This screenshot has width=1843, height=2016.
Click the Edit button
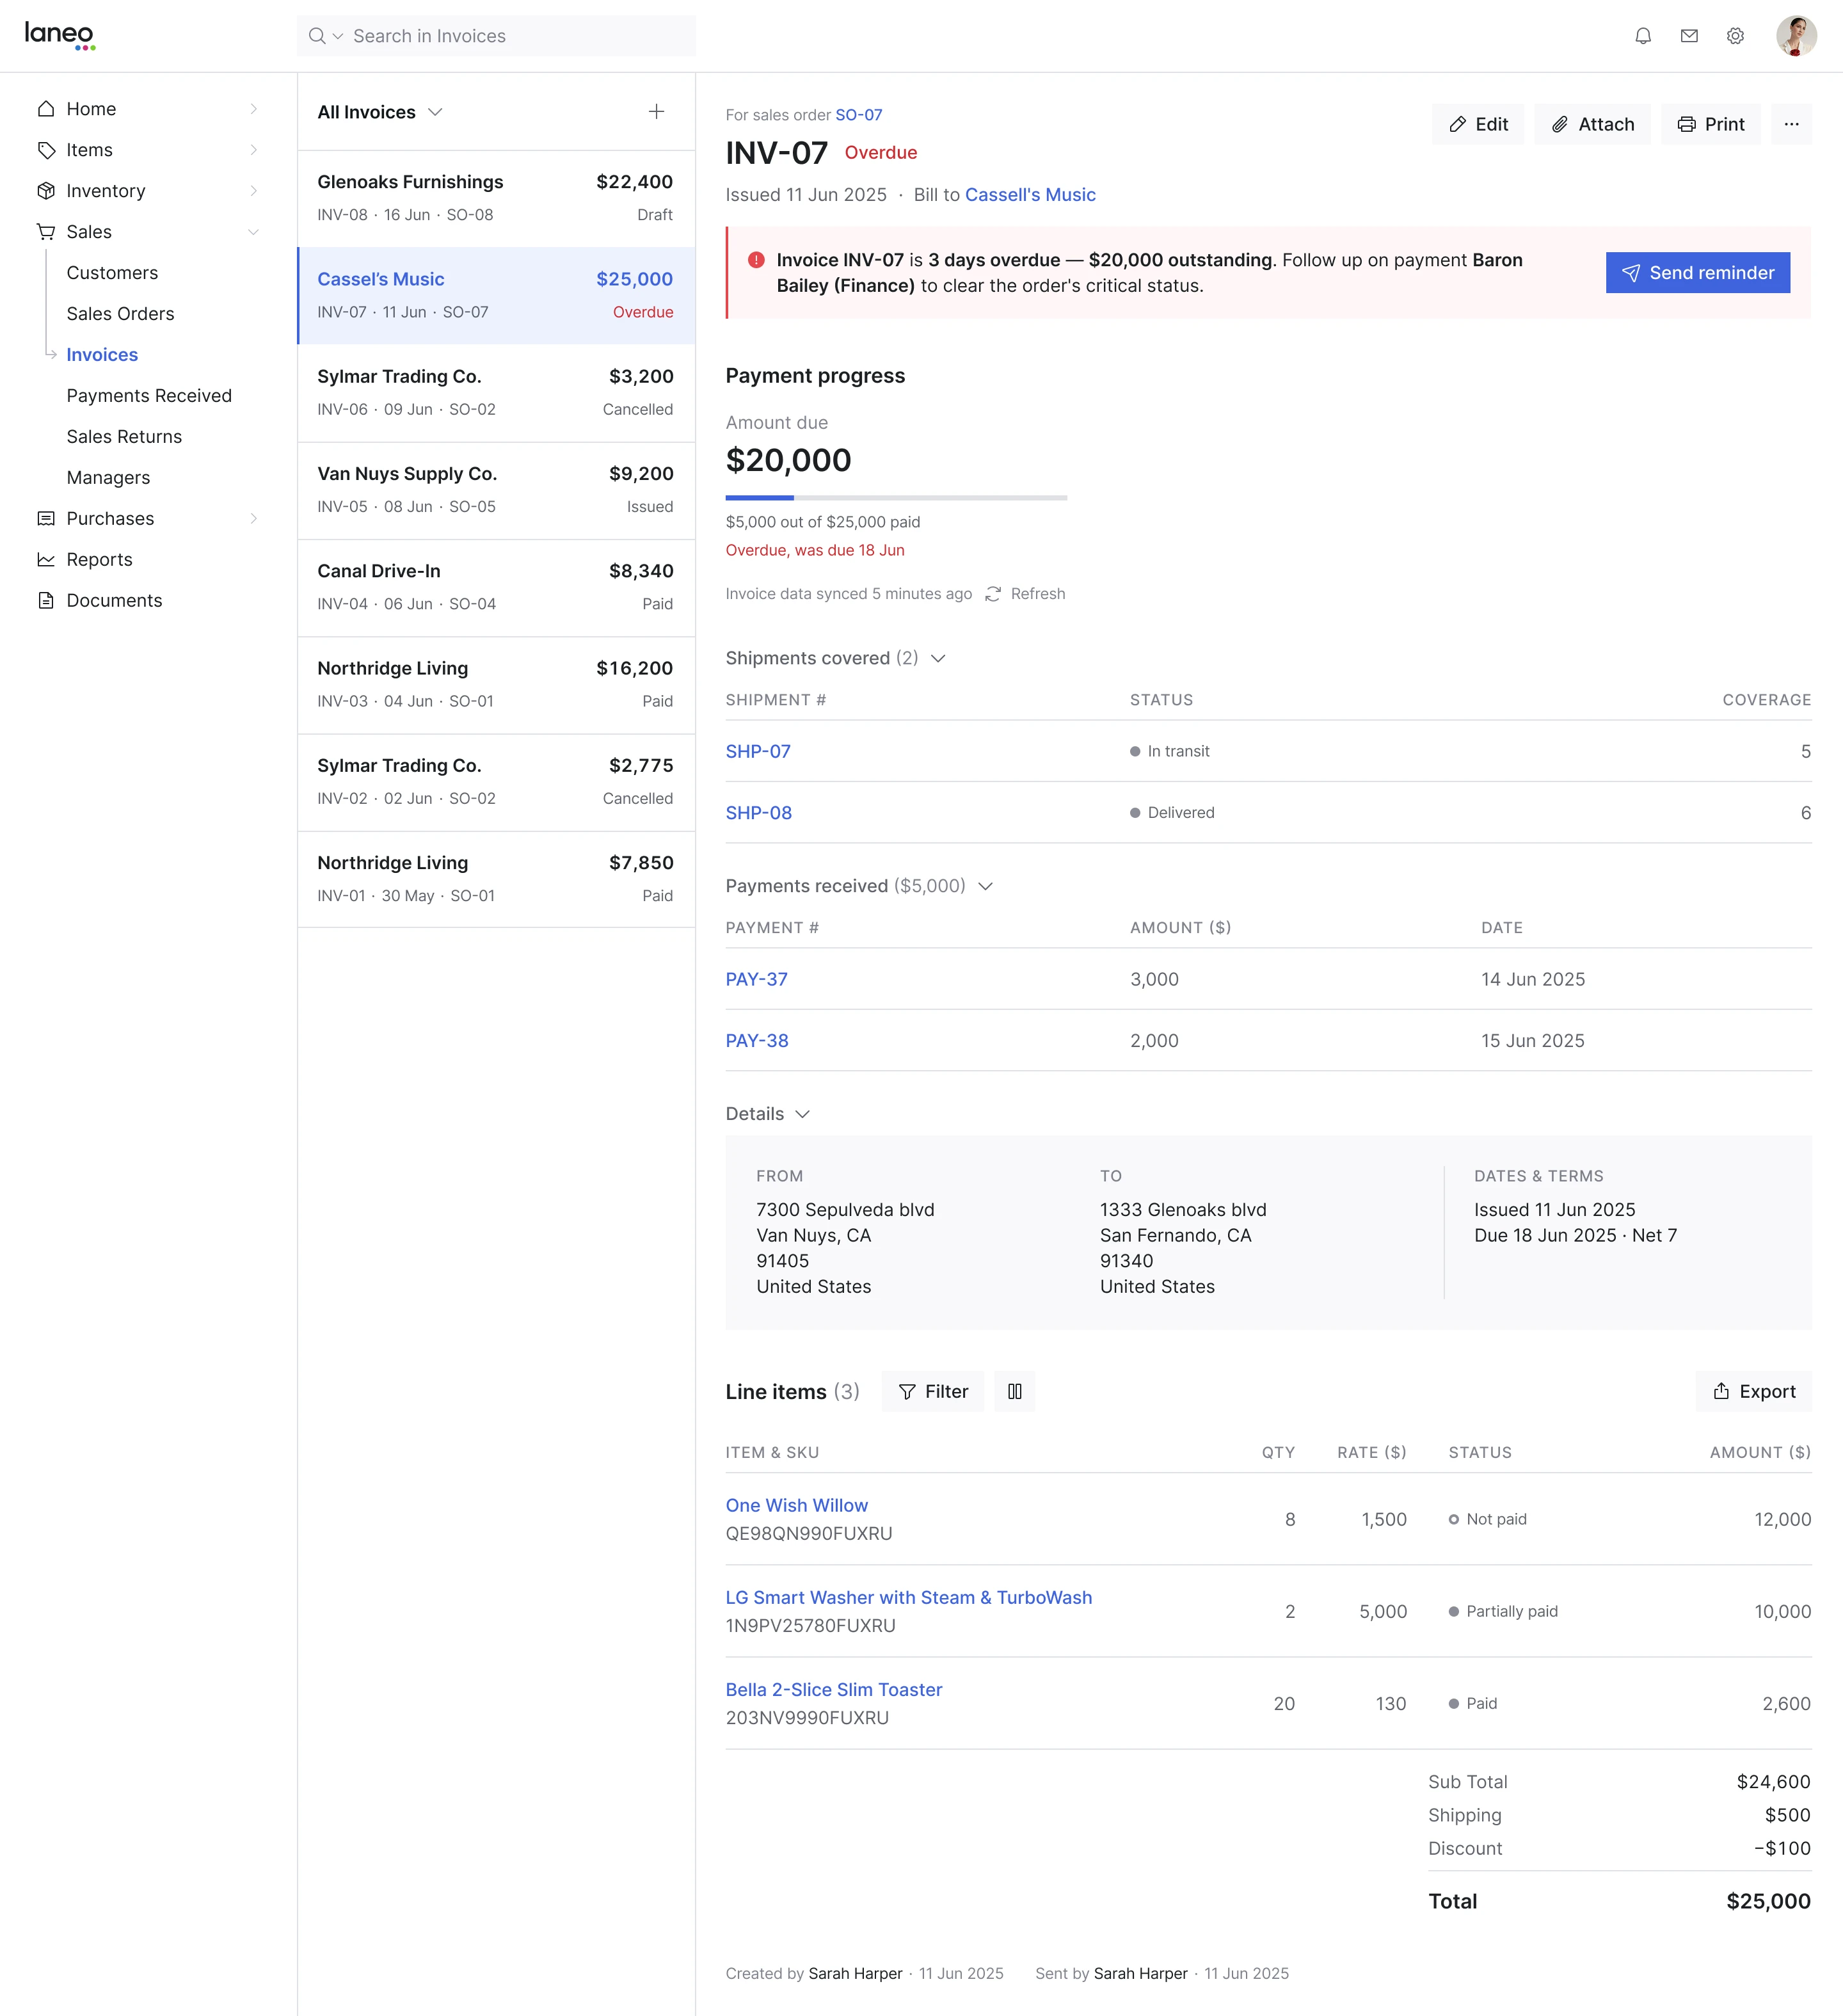(x=1478, y=124)
